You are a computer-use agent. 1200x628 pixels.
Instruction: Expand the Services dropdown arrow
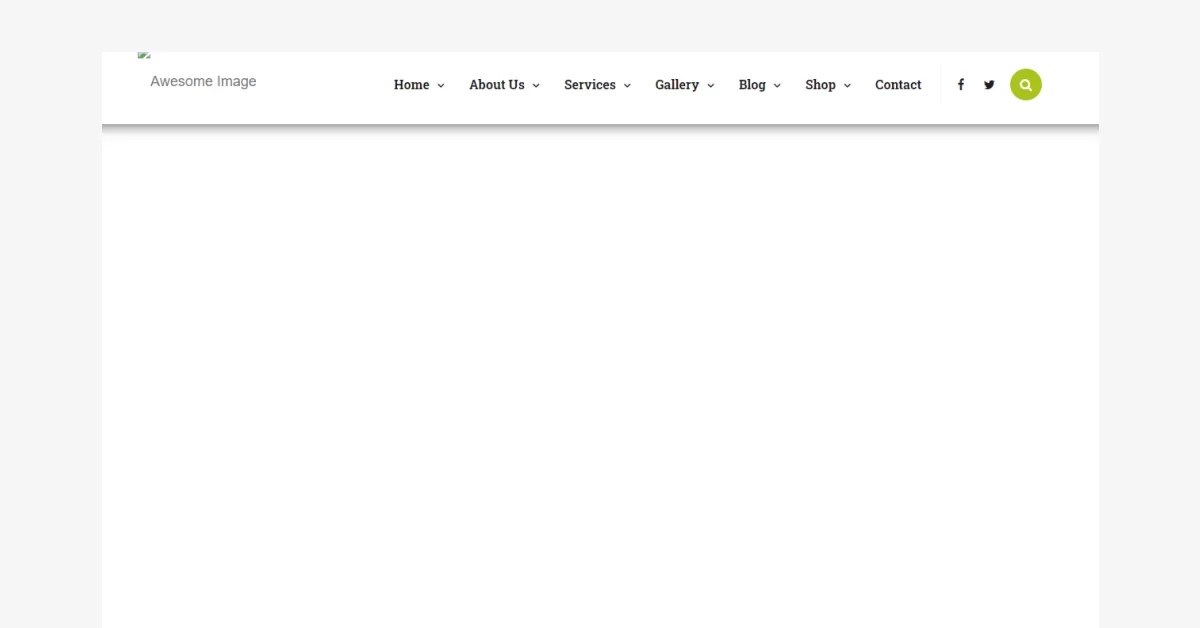[627, 85]
